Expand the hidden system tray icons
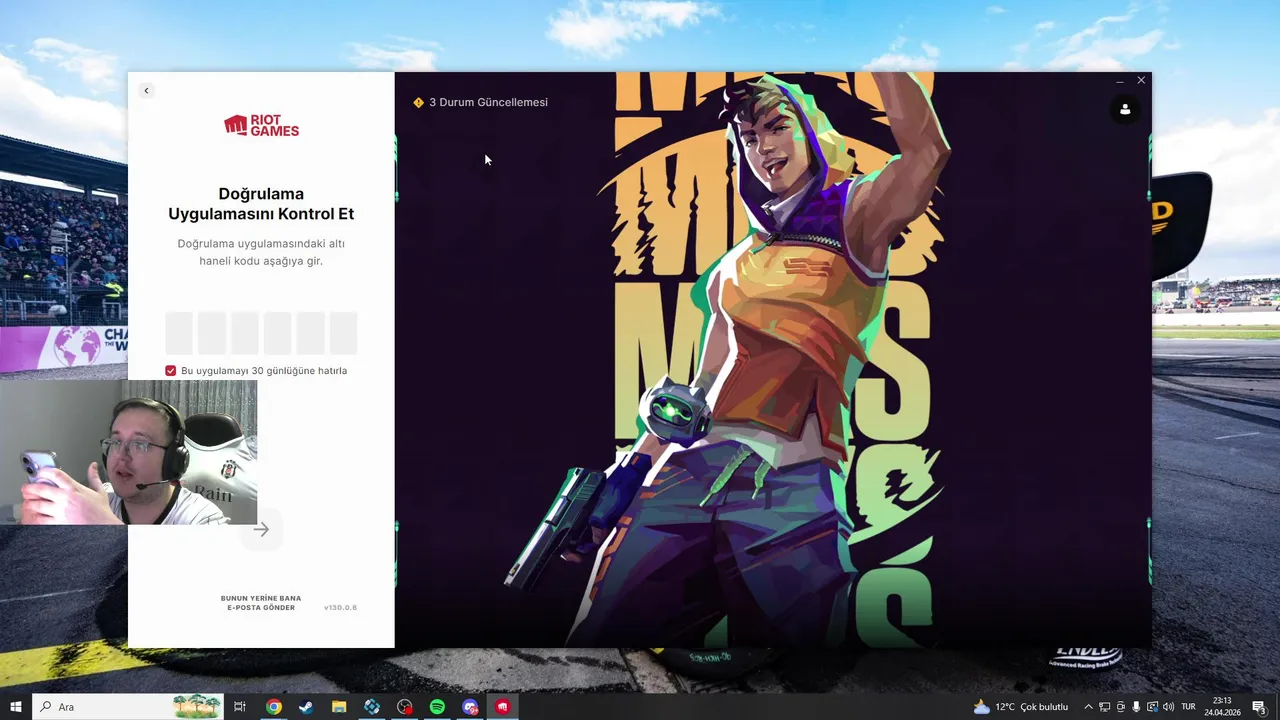This screenshot has height=720, width=1280. pos(1089,707)
